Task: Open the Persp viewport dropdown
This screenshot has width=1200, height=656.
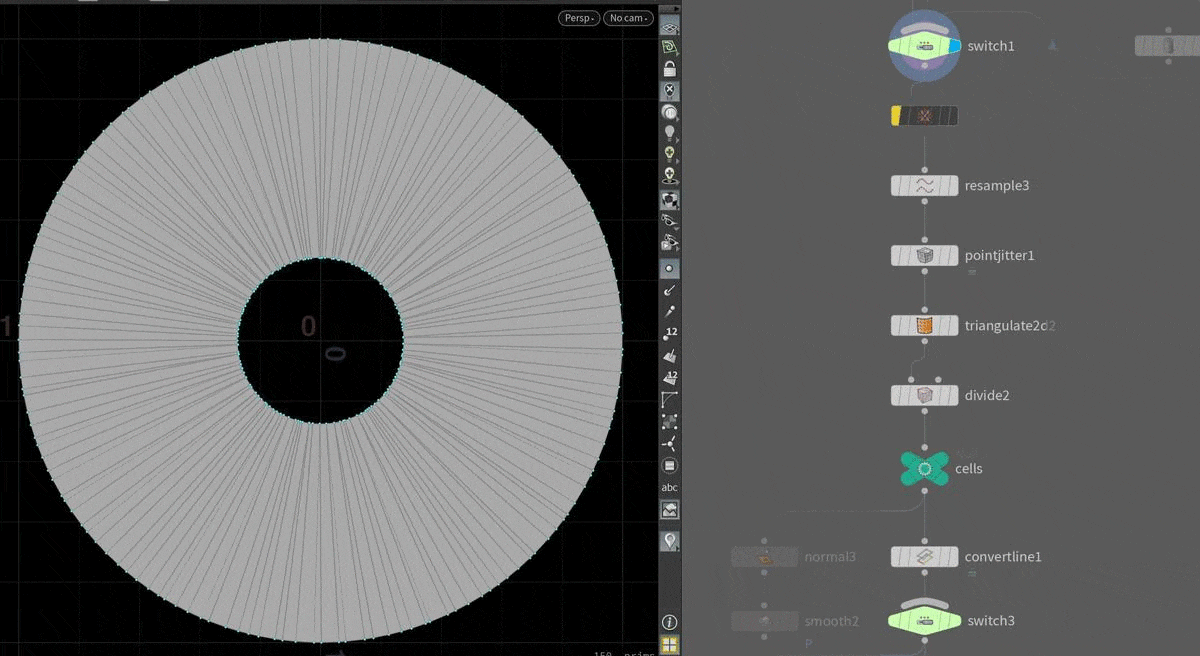Action: (579, 18)
